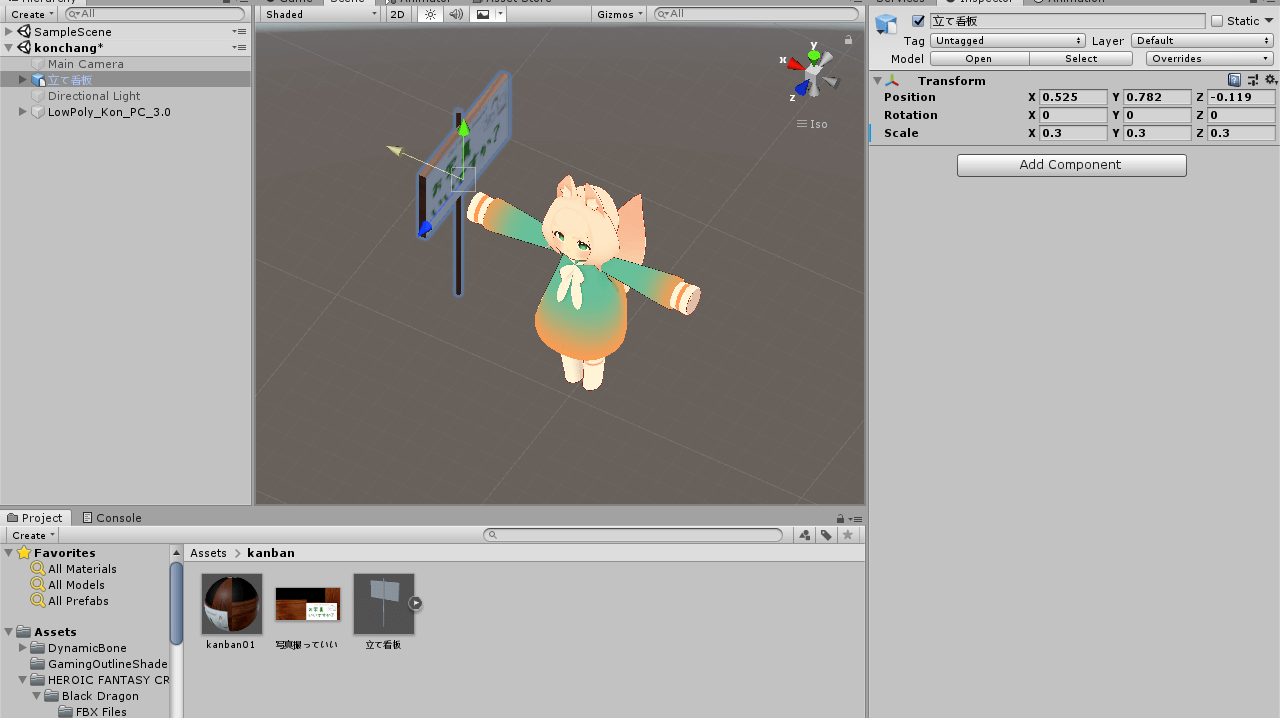
Task: Click the Add Component button
Action: tap(1071, 165)
